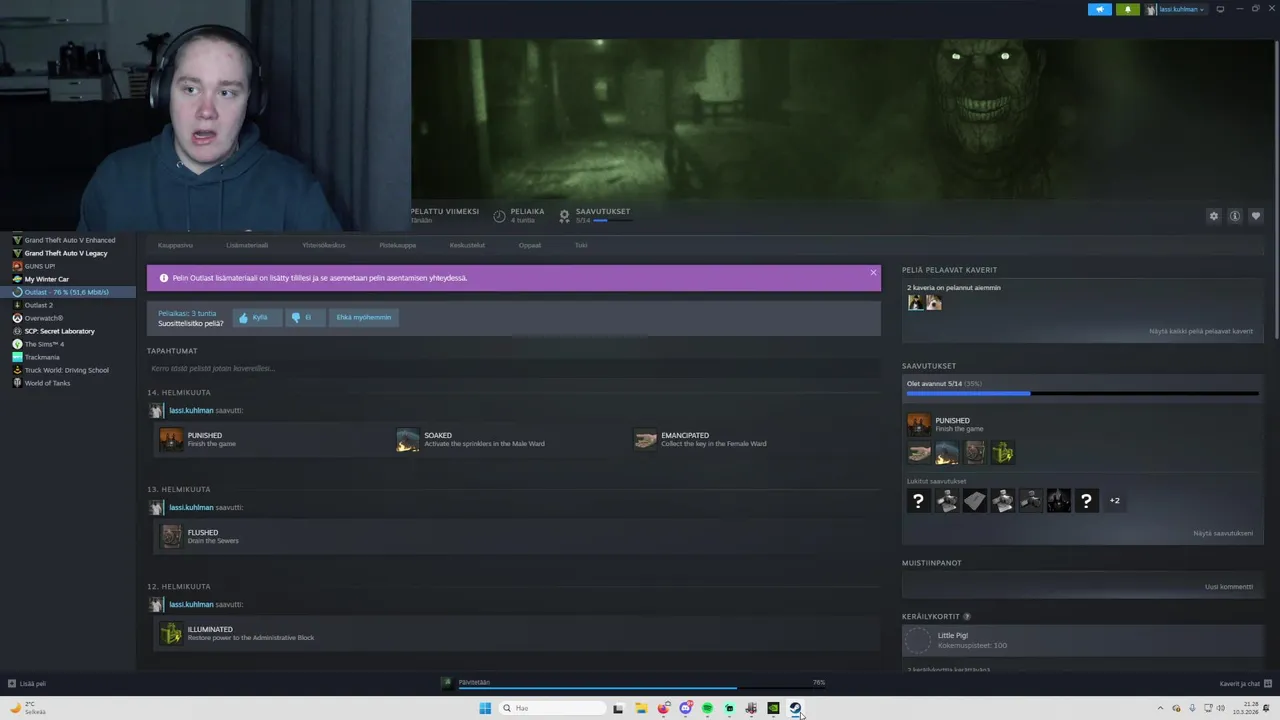Open PUNISHED icon in achievements panel
Image resolution: width=1280 pixels, height=720 pixels.
pyautogui.click(x=918, y=424)
